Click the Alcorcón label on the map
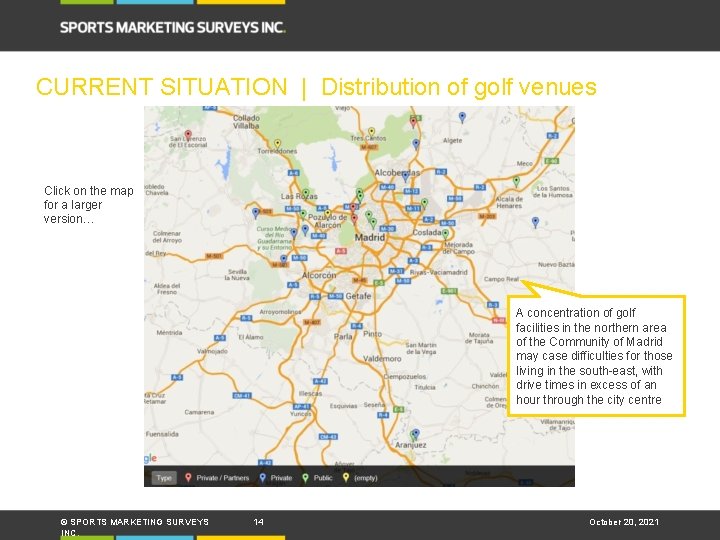This screenshot has height=540, width=720. pos(319,276)
